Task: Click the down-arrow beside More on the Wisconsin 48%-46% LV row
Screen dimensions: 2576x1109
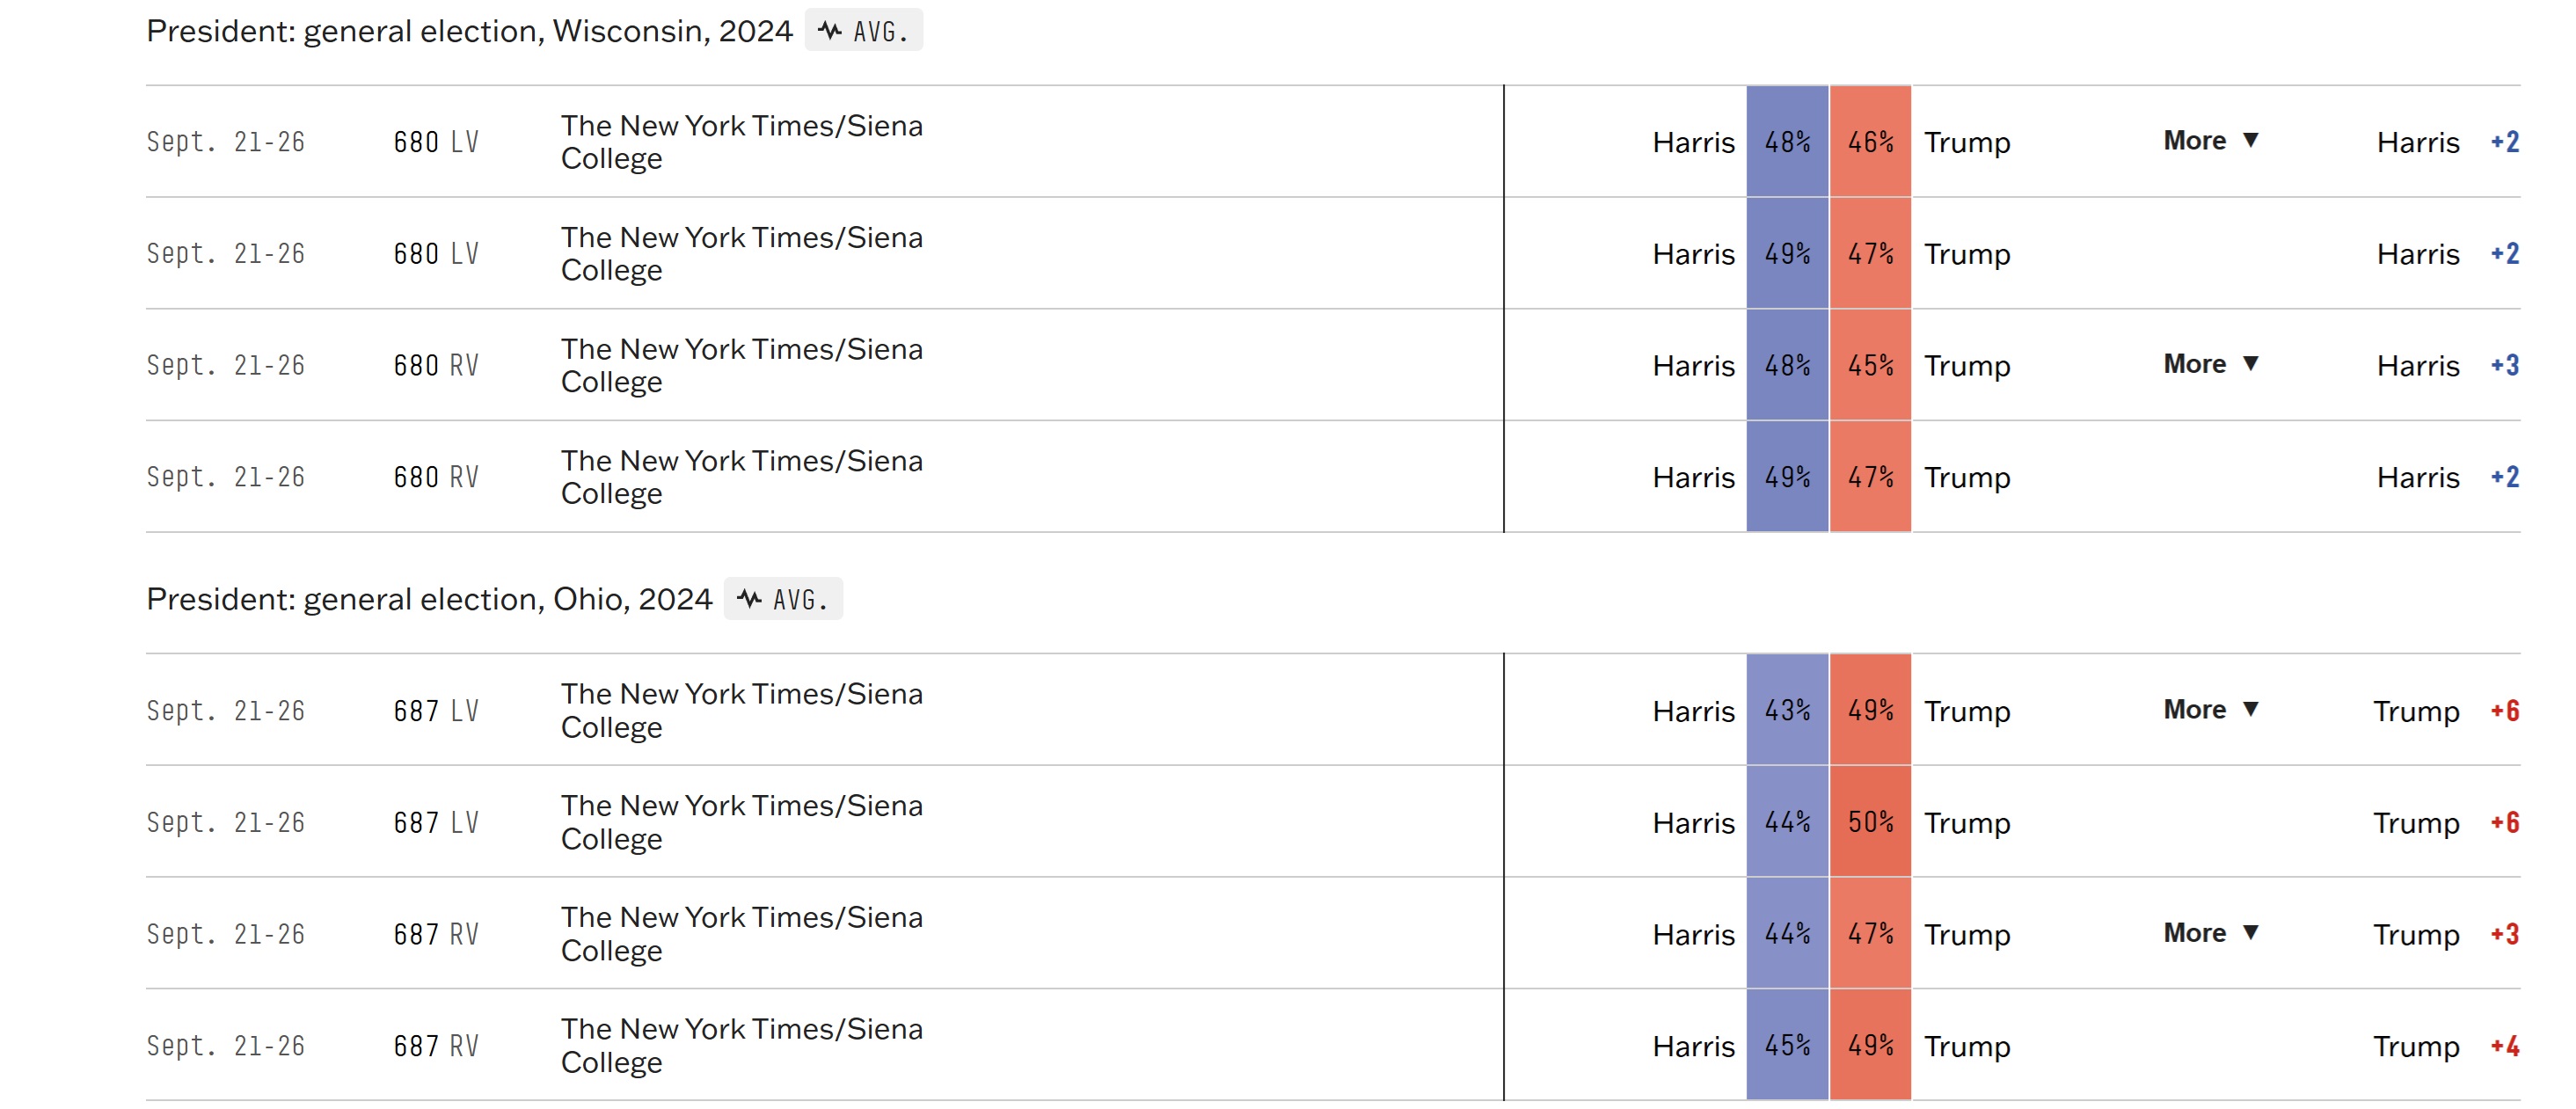Action: point(2250,141)
